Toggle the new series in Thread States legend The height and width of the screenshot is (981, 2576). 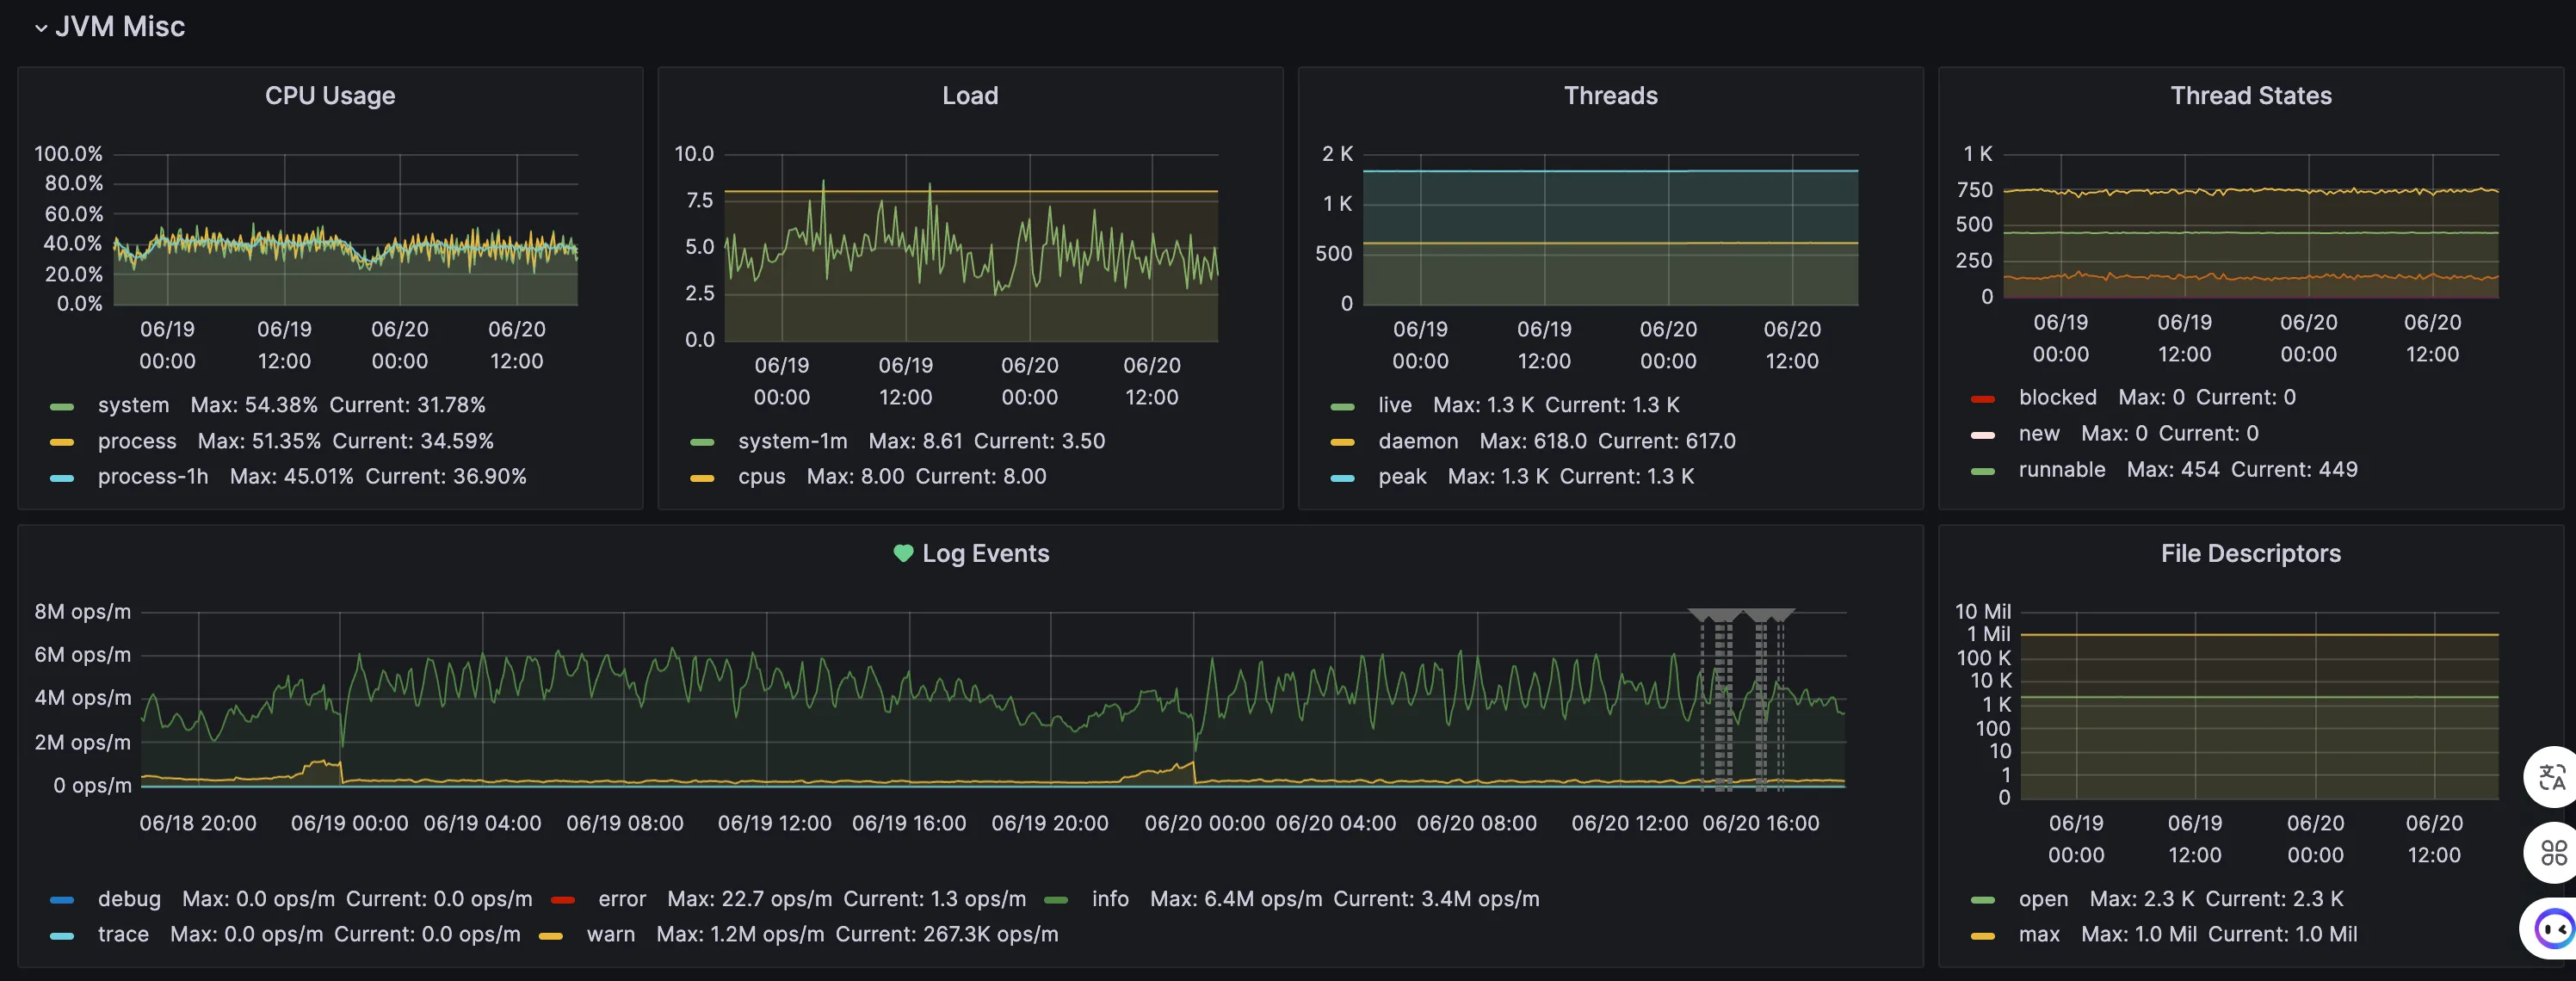tap(2039, 433)
